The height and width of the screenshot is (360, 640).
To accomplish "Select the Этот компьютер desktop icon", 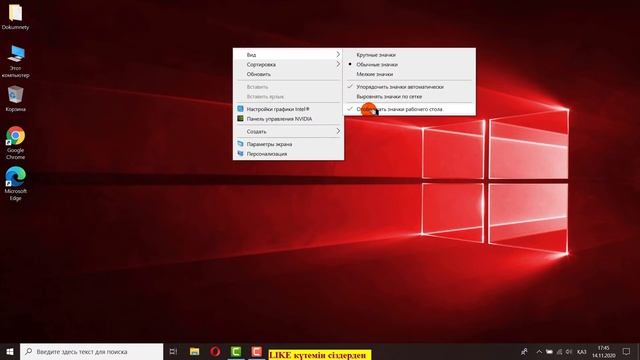I will tap(16, 61).
